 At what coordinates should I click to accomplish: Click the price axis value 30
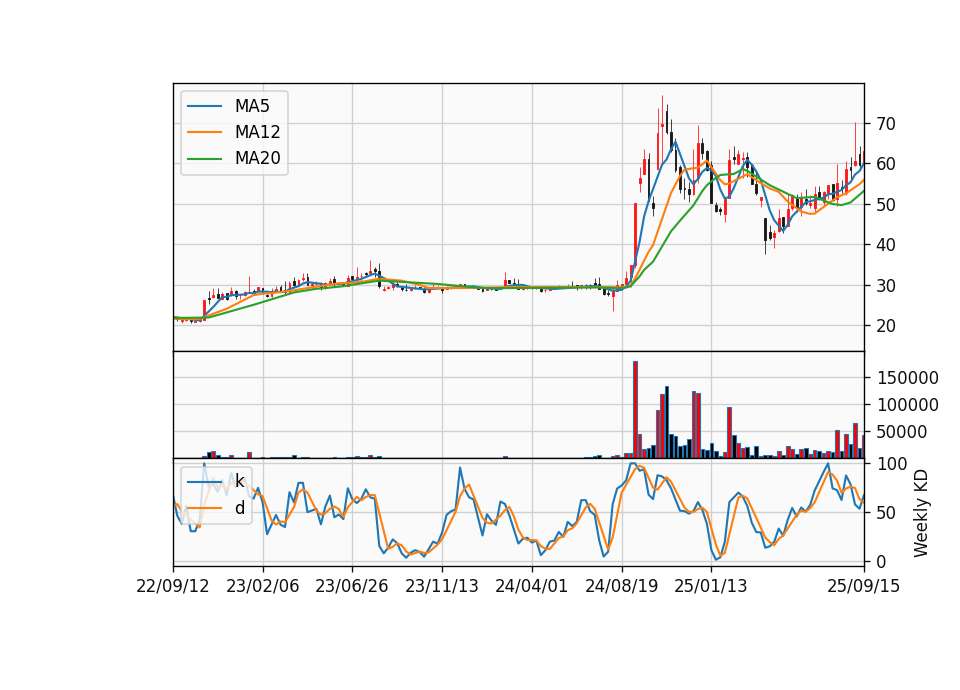[x=886, y=285]
